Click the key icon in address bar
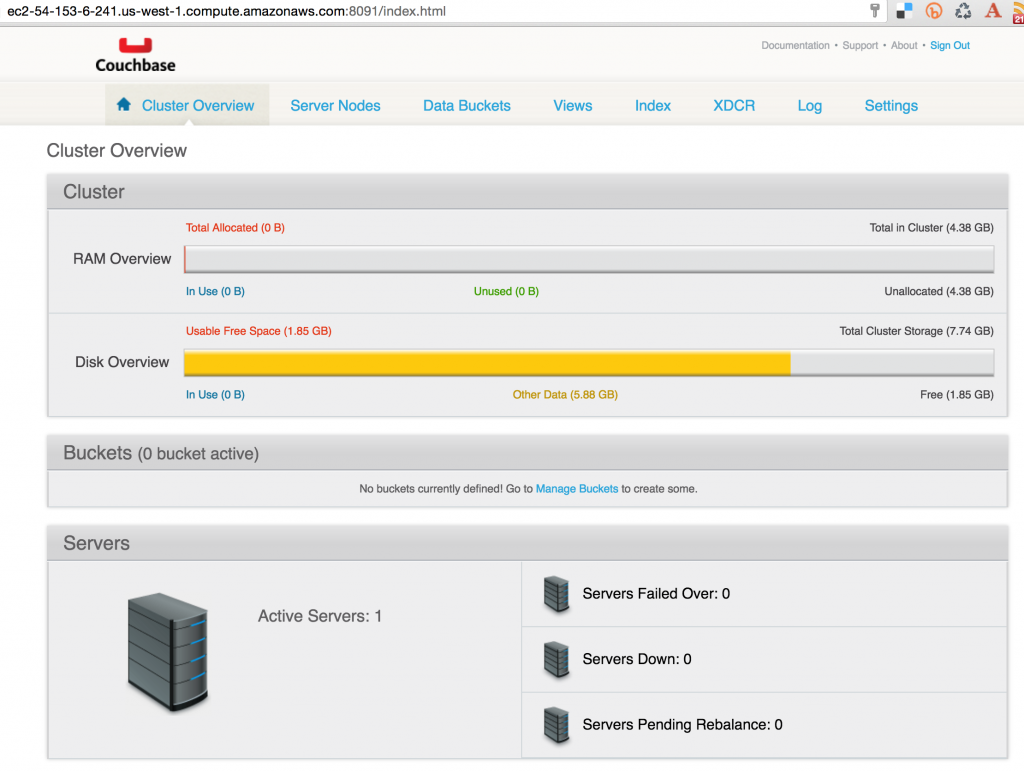The width and height of the screenshot is (1024, 772). [874, 11]
